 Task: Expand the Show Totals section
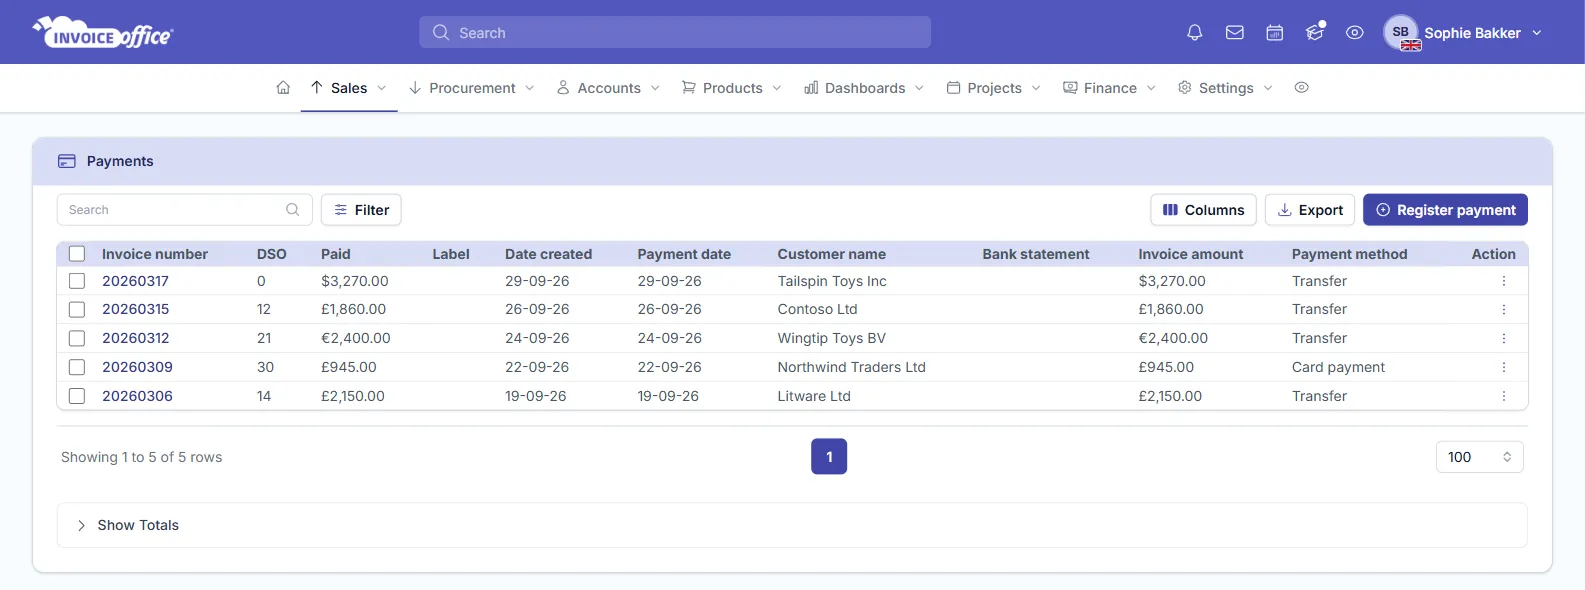click(792, 525)
